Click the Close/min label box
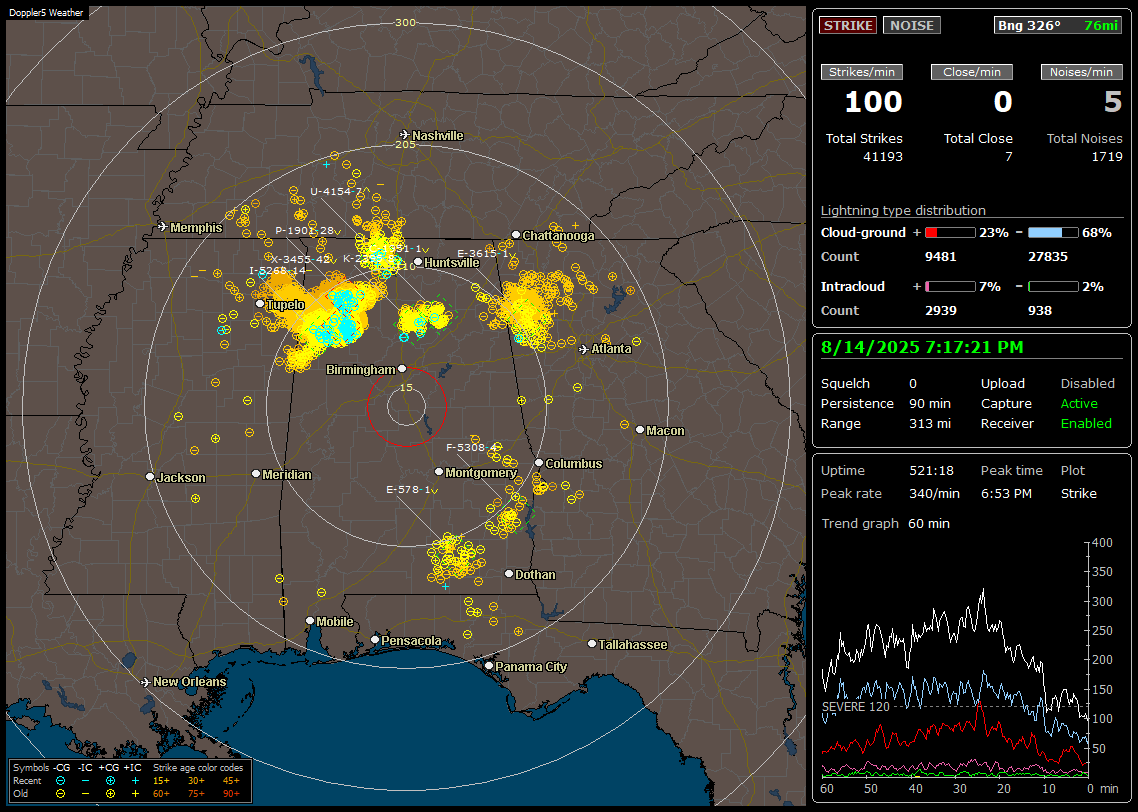 [972, 72]
